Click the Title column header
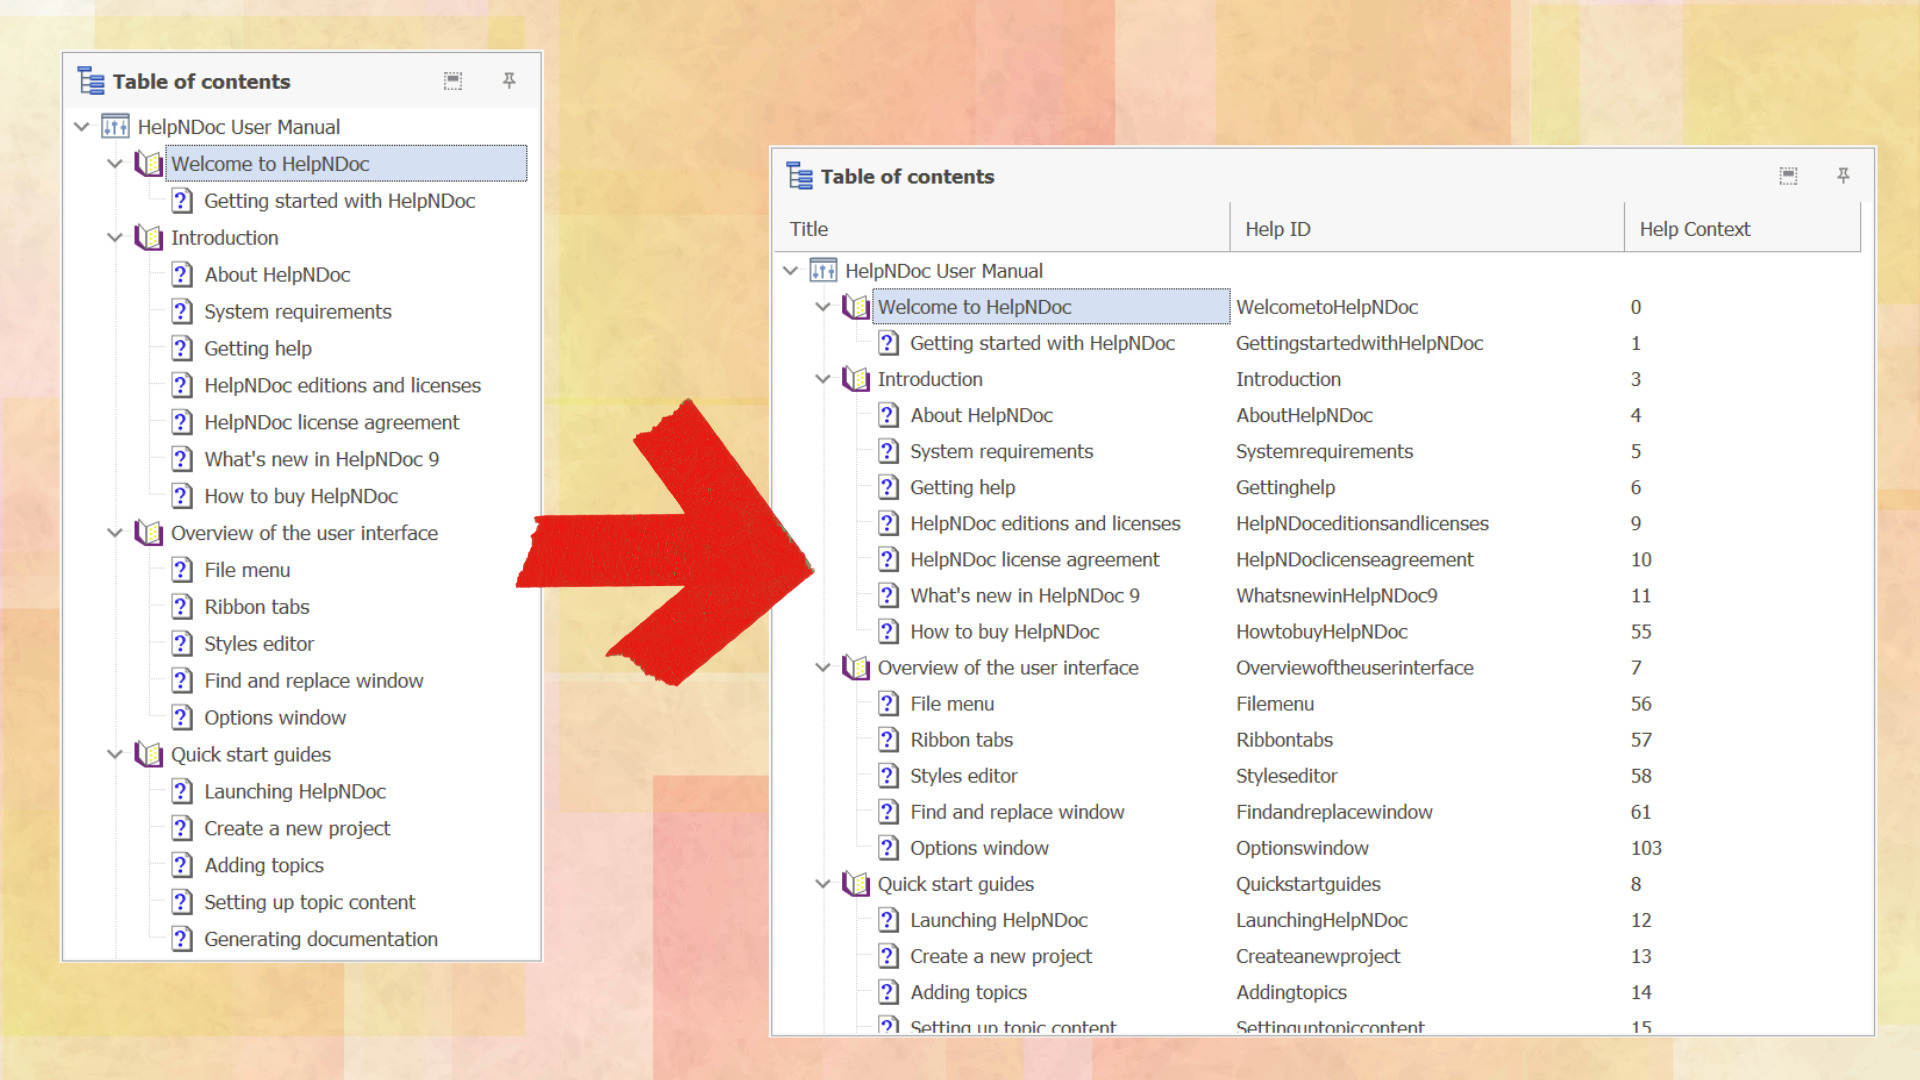 click(x=1003, y=228)
